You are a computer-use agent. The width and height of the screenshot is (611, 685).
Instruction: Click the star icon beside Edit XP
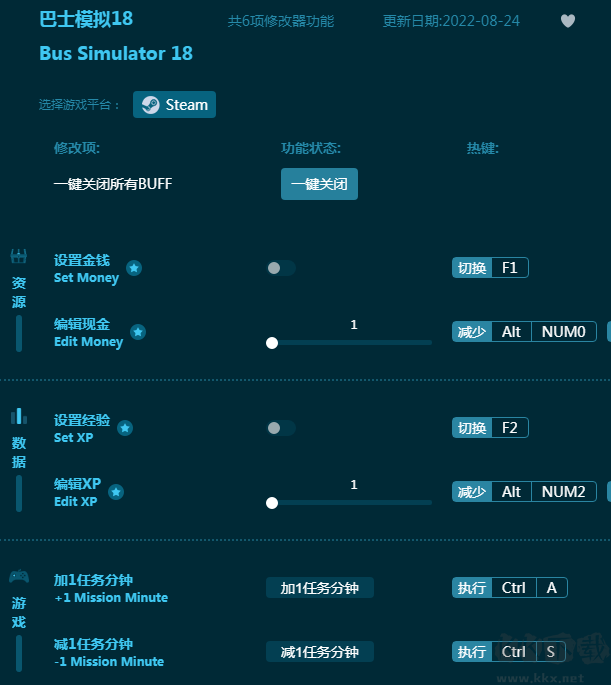click(x=116, y=492)
